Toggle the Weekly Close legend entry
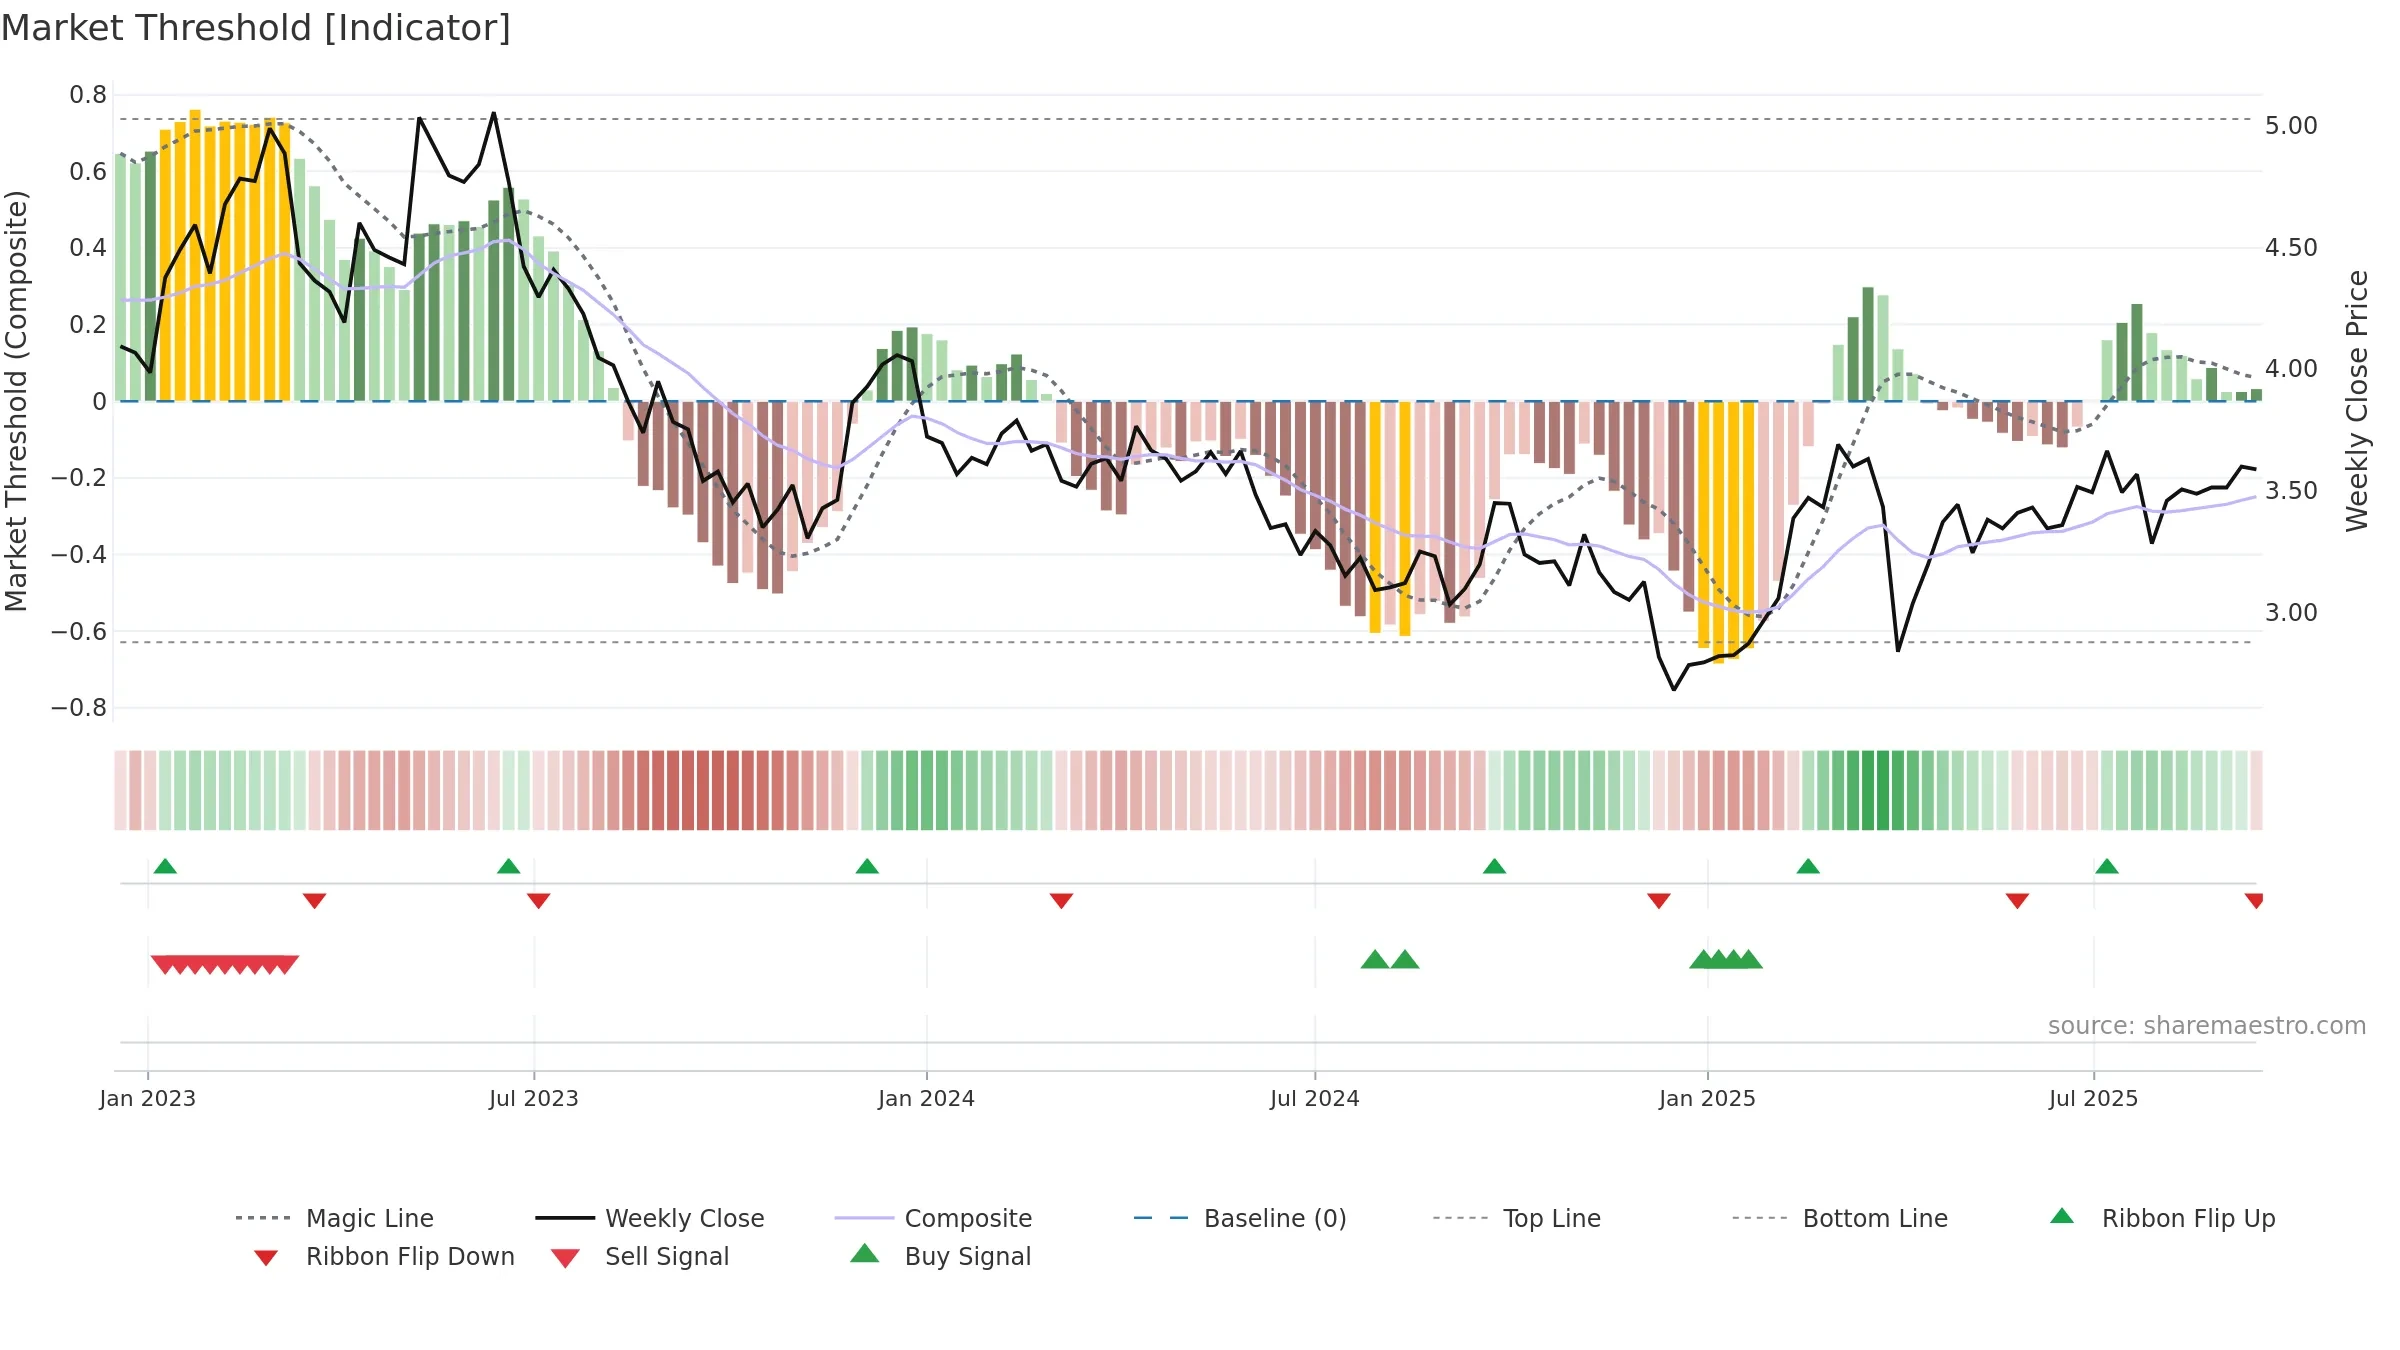 coord(650,1218)
